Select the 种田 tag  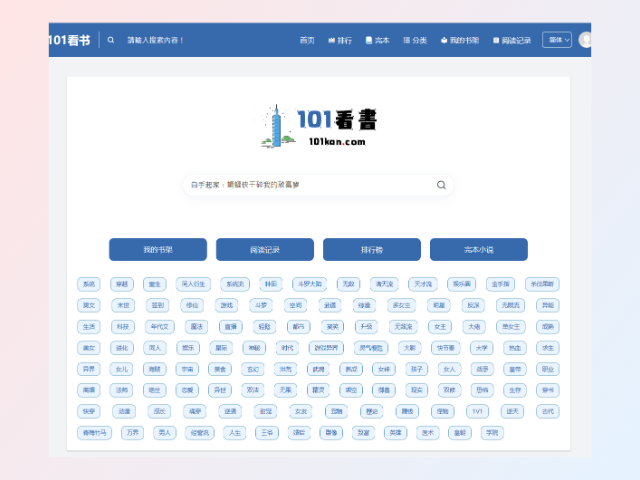pyautogui.click(x=271, y=284)
